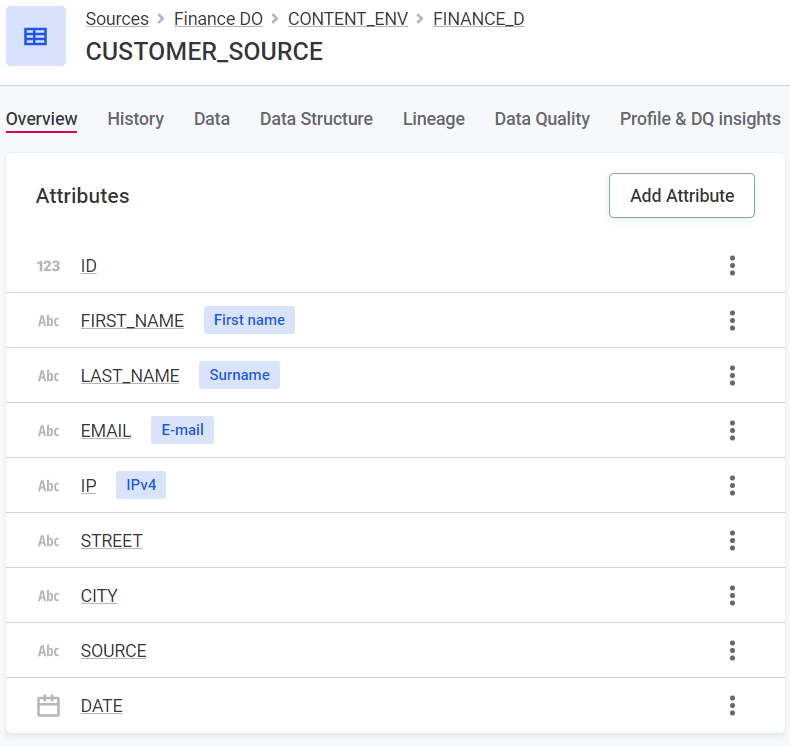
Task: Click the table icon beside CUSTOMER_SOURCE
Action: click(36, 36)
